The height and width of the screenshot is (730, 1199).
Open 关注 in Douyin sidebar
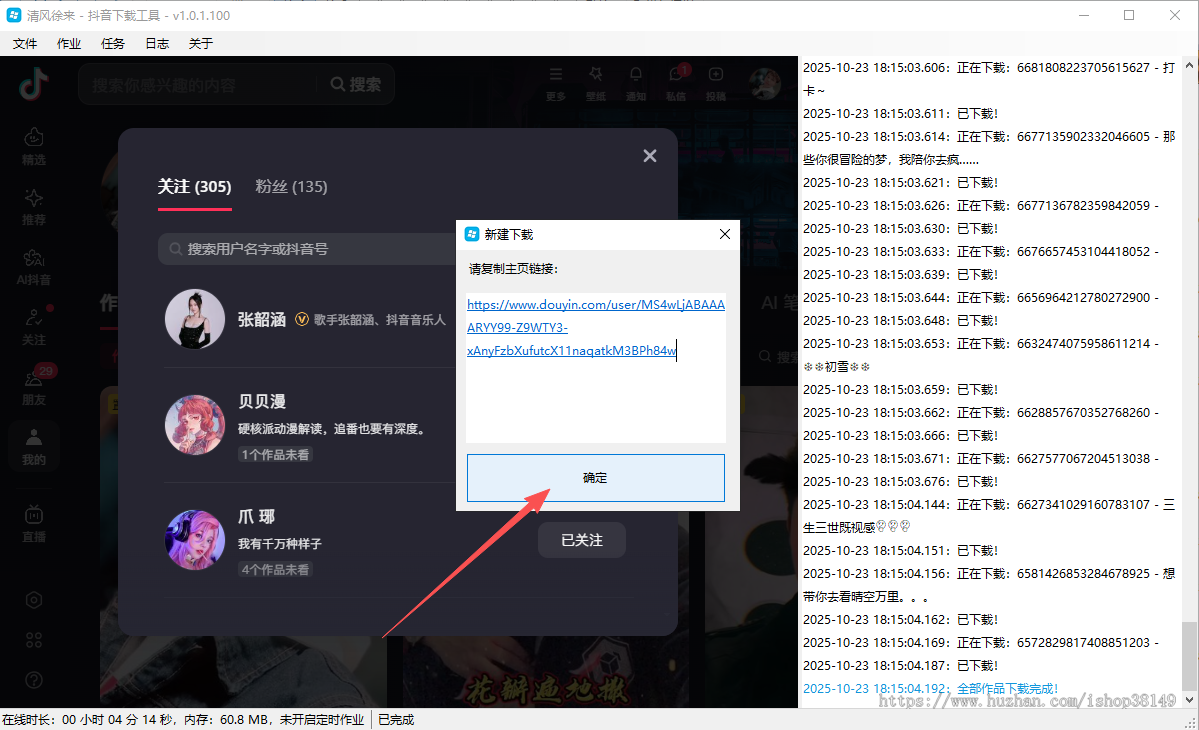[34, 326]
